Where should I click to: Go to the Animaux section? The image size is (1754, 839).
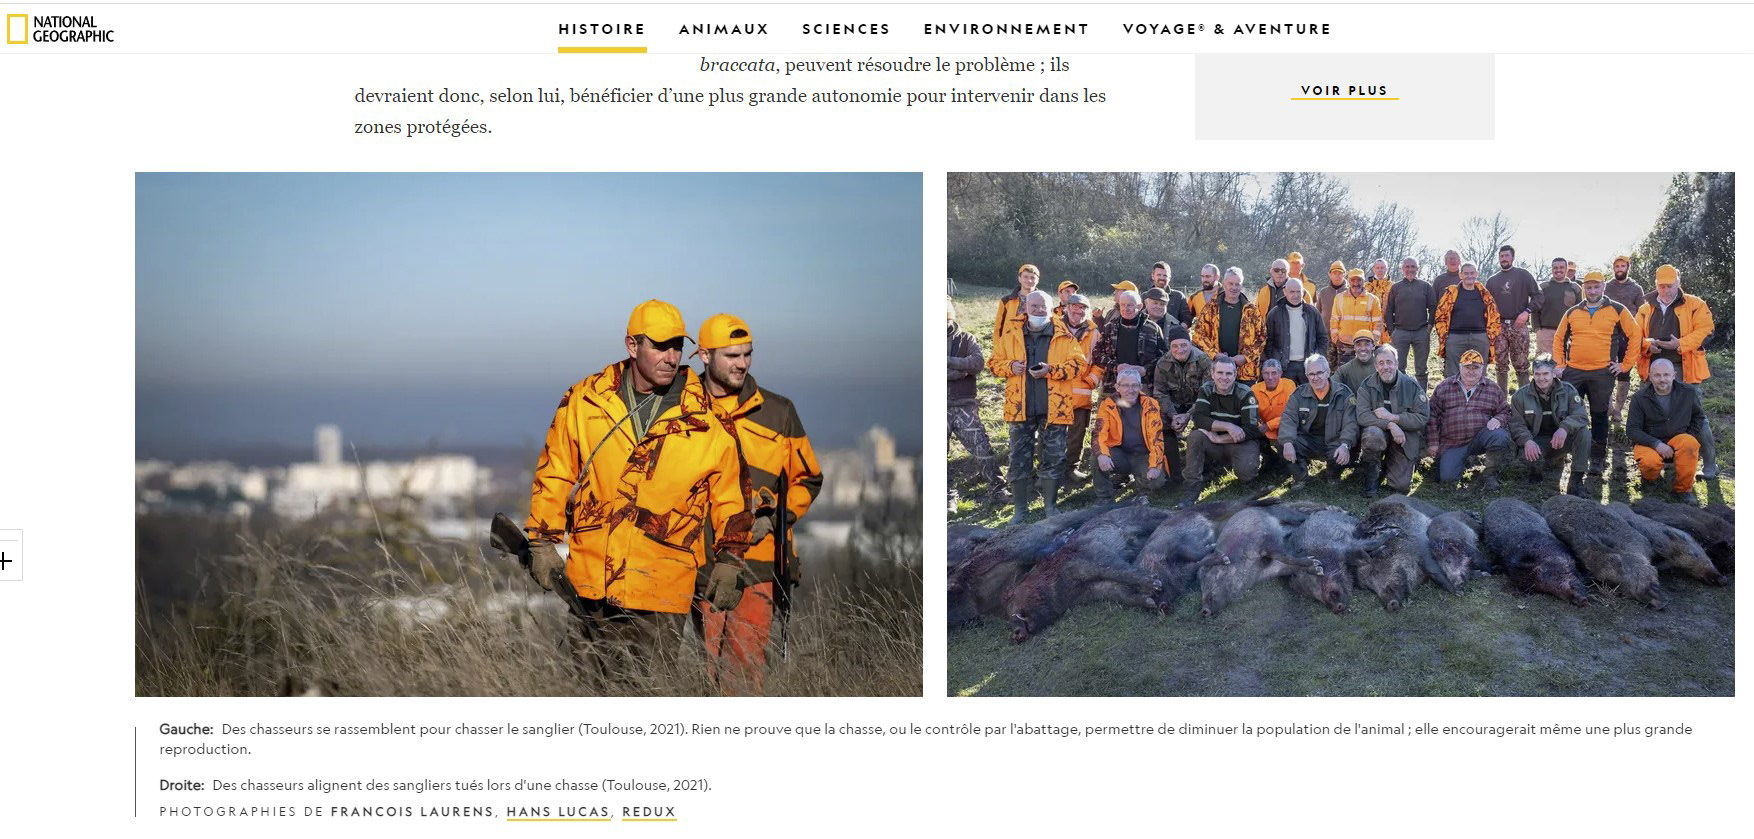[x=724, y=29]
